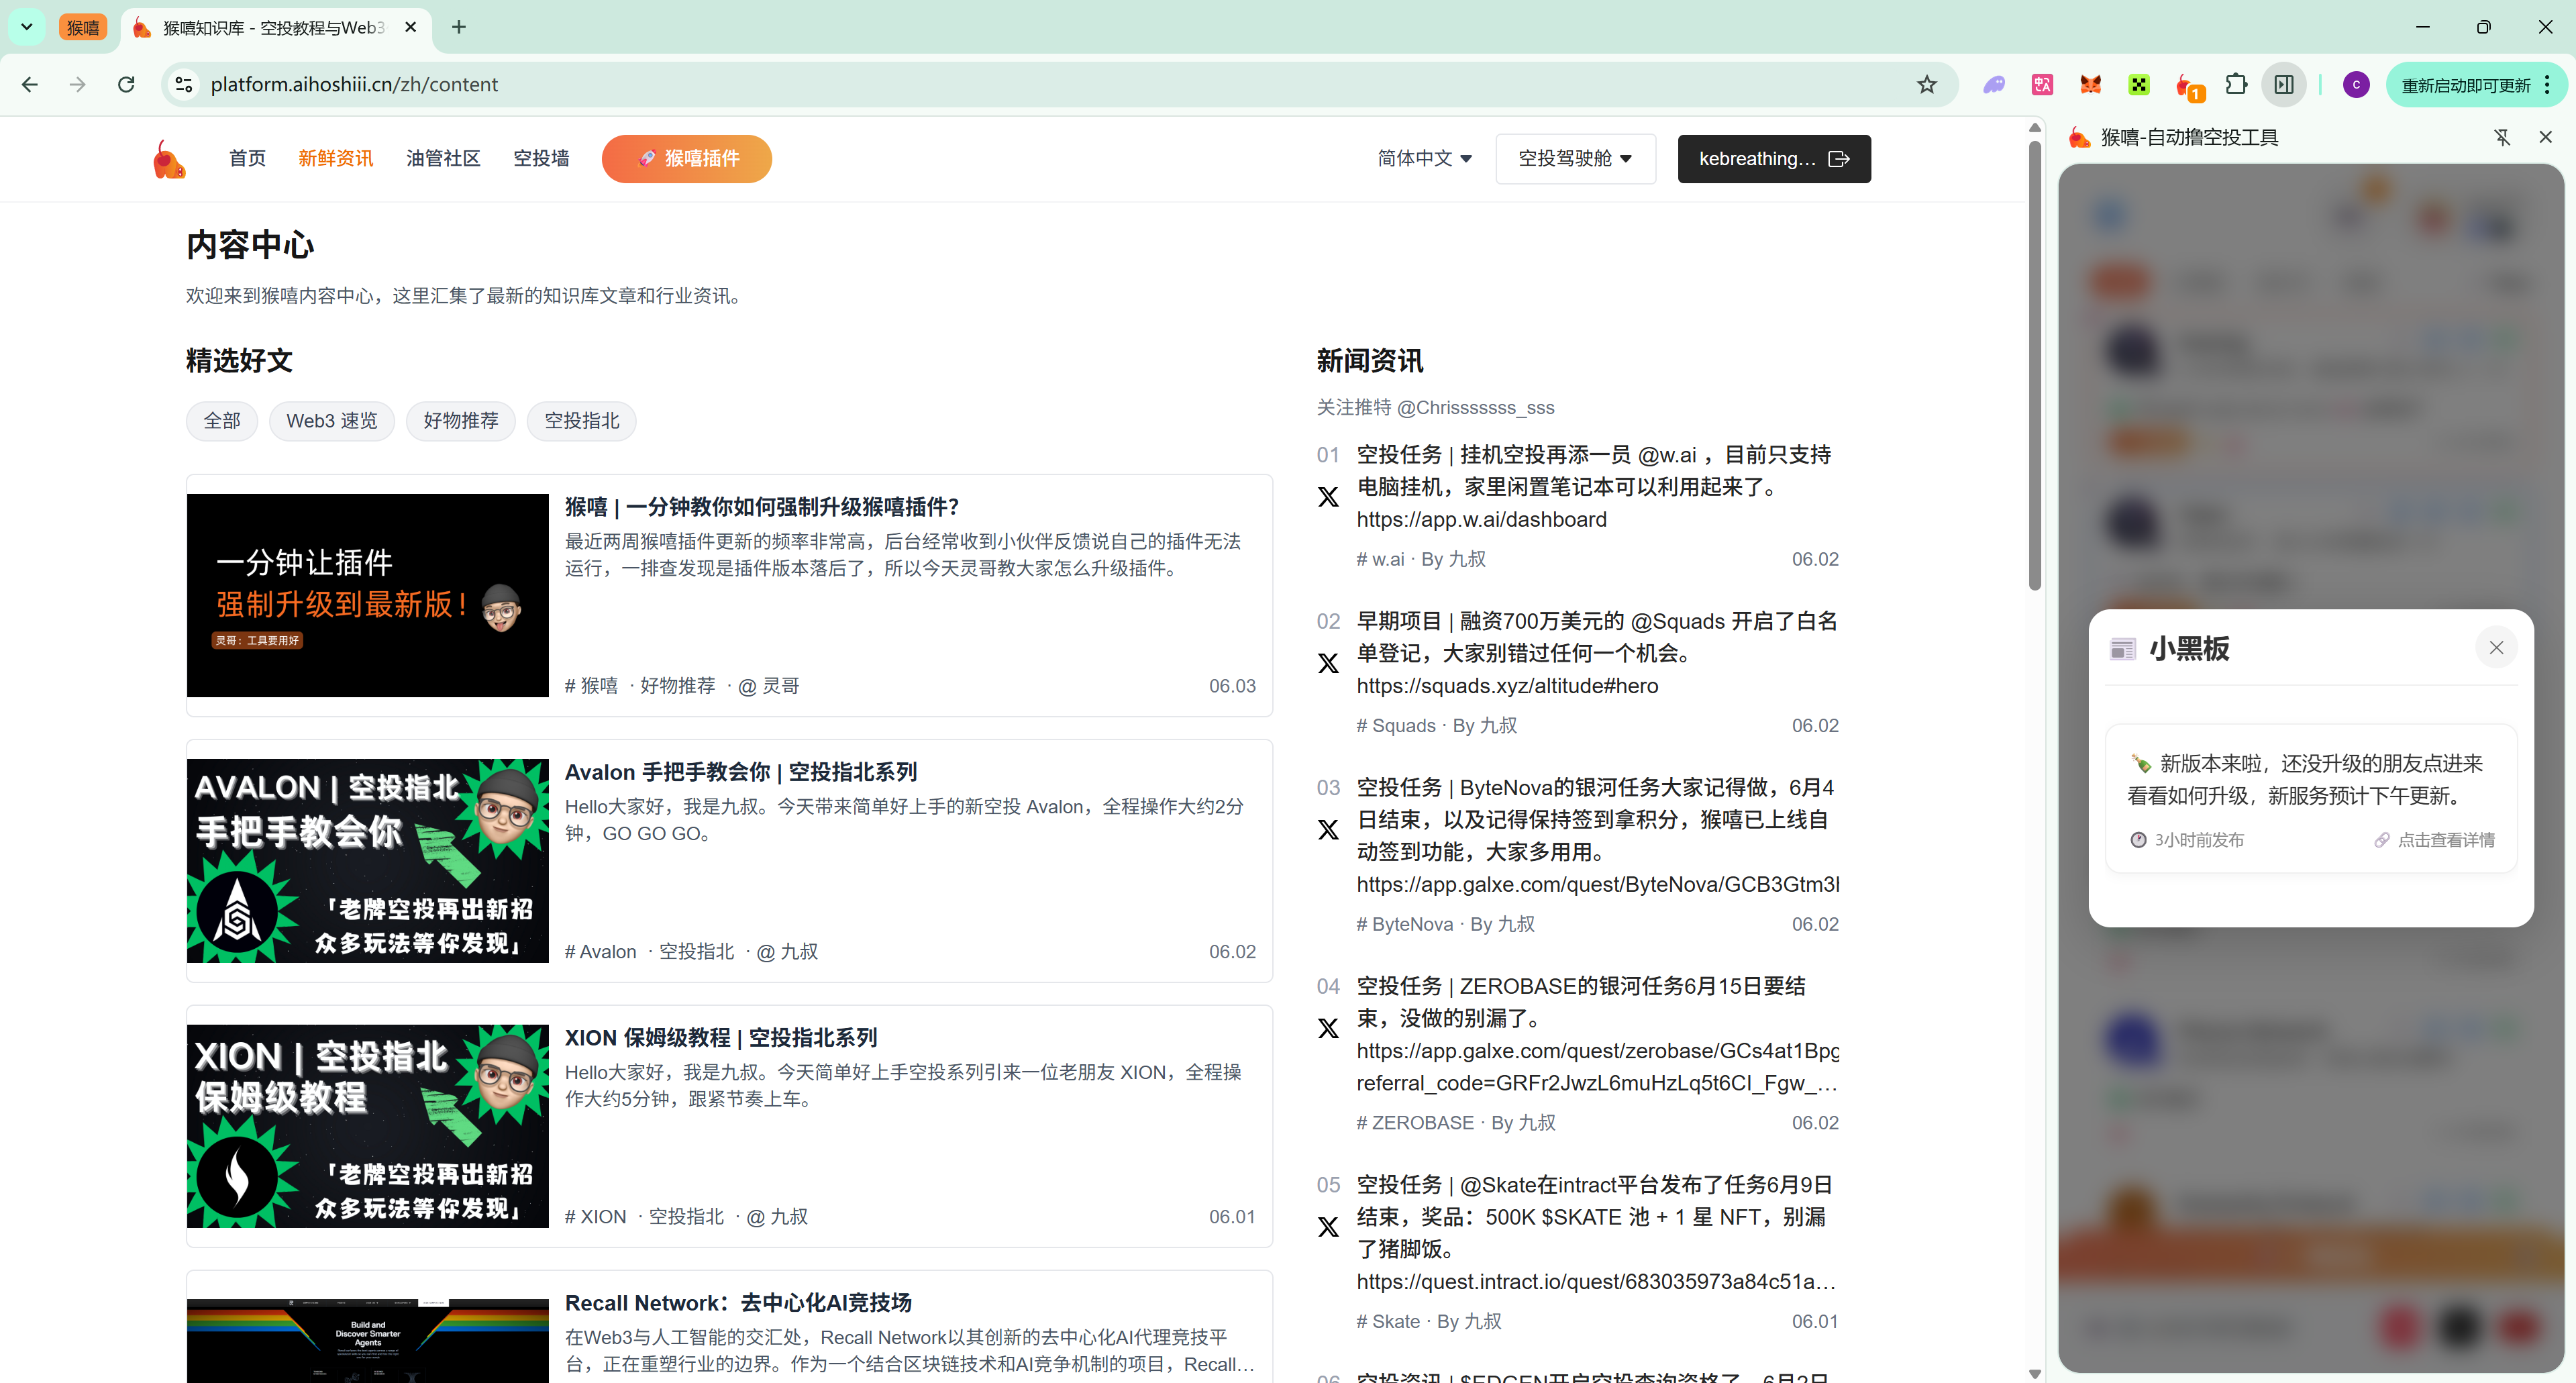Close the 猴嘻 side panel
Screen dimensions: 2576x1383
2546,137
